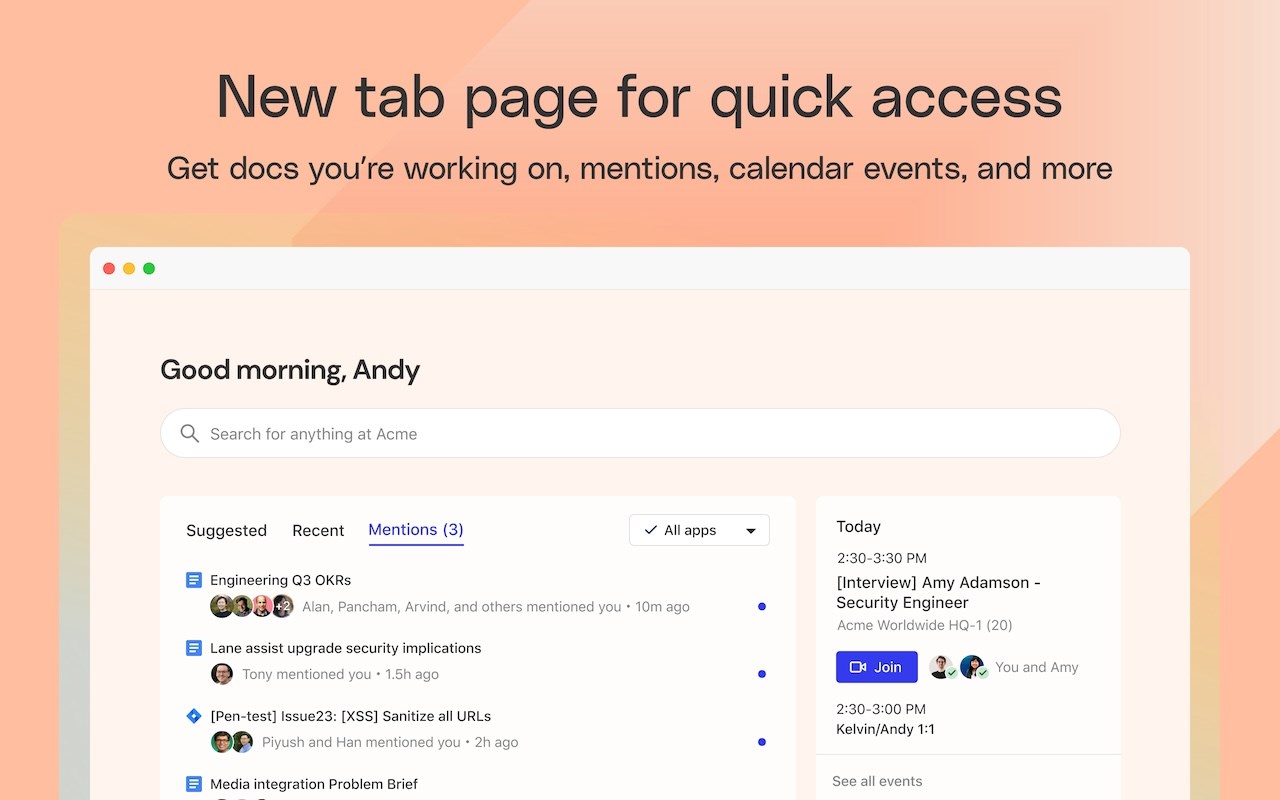Click the Jira icon beside Pen-test issue
Viewport: 1280px width, 800px height.
click(x=194, y=716)
